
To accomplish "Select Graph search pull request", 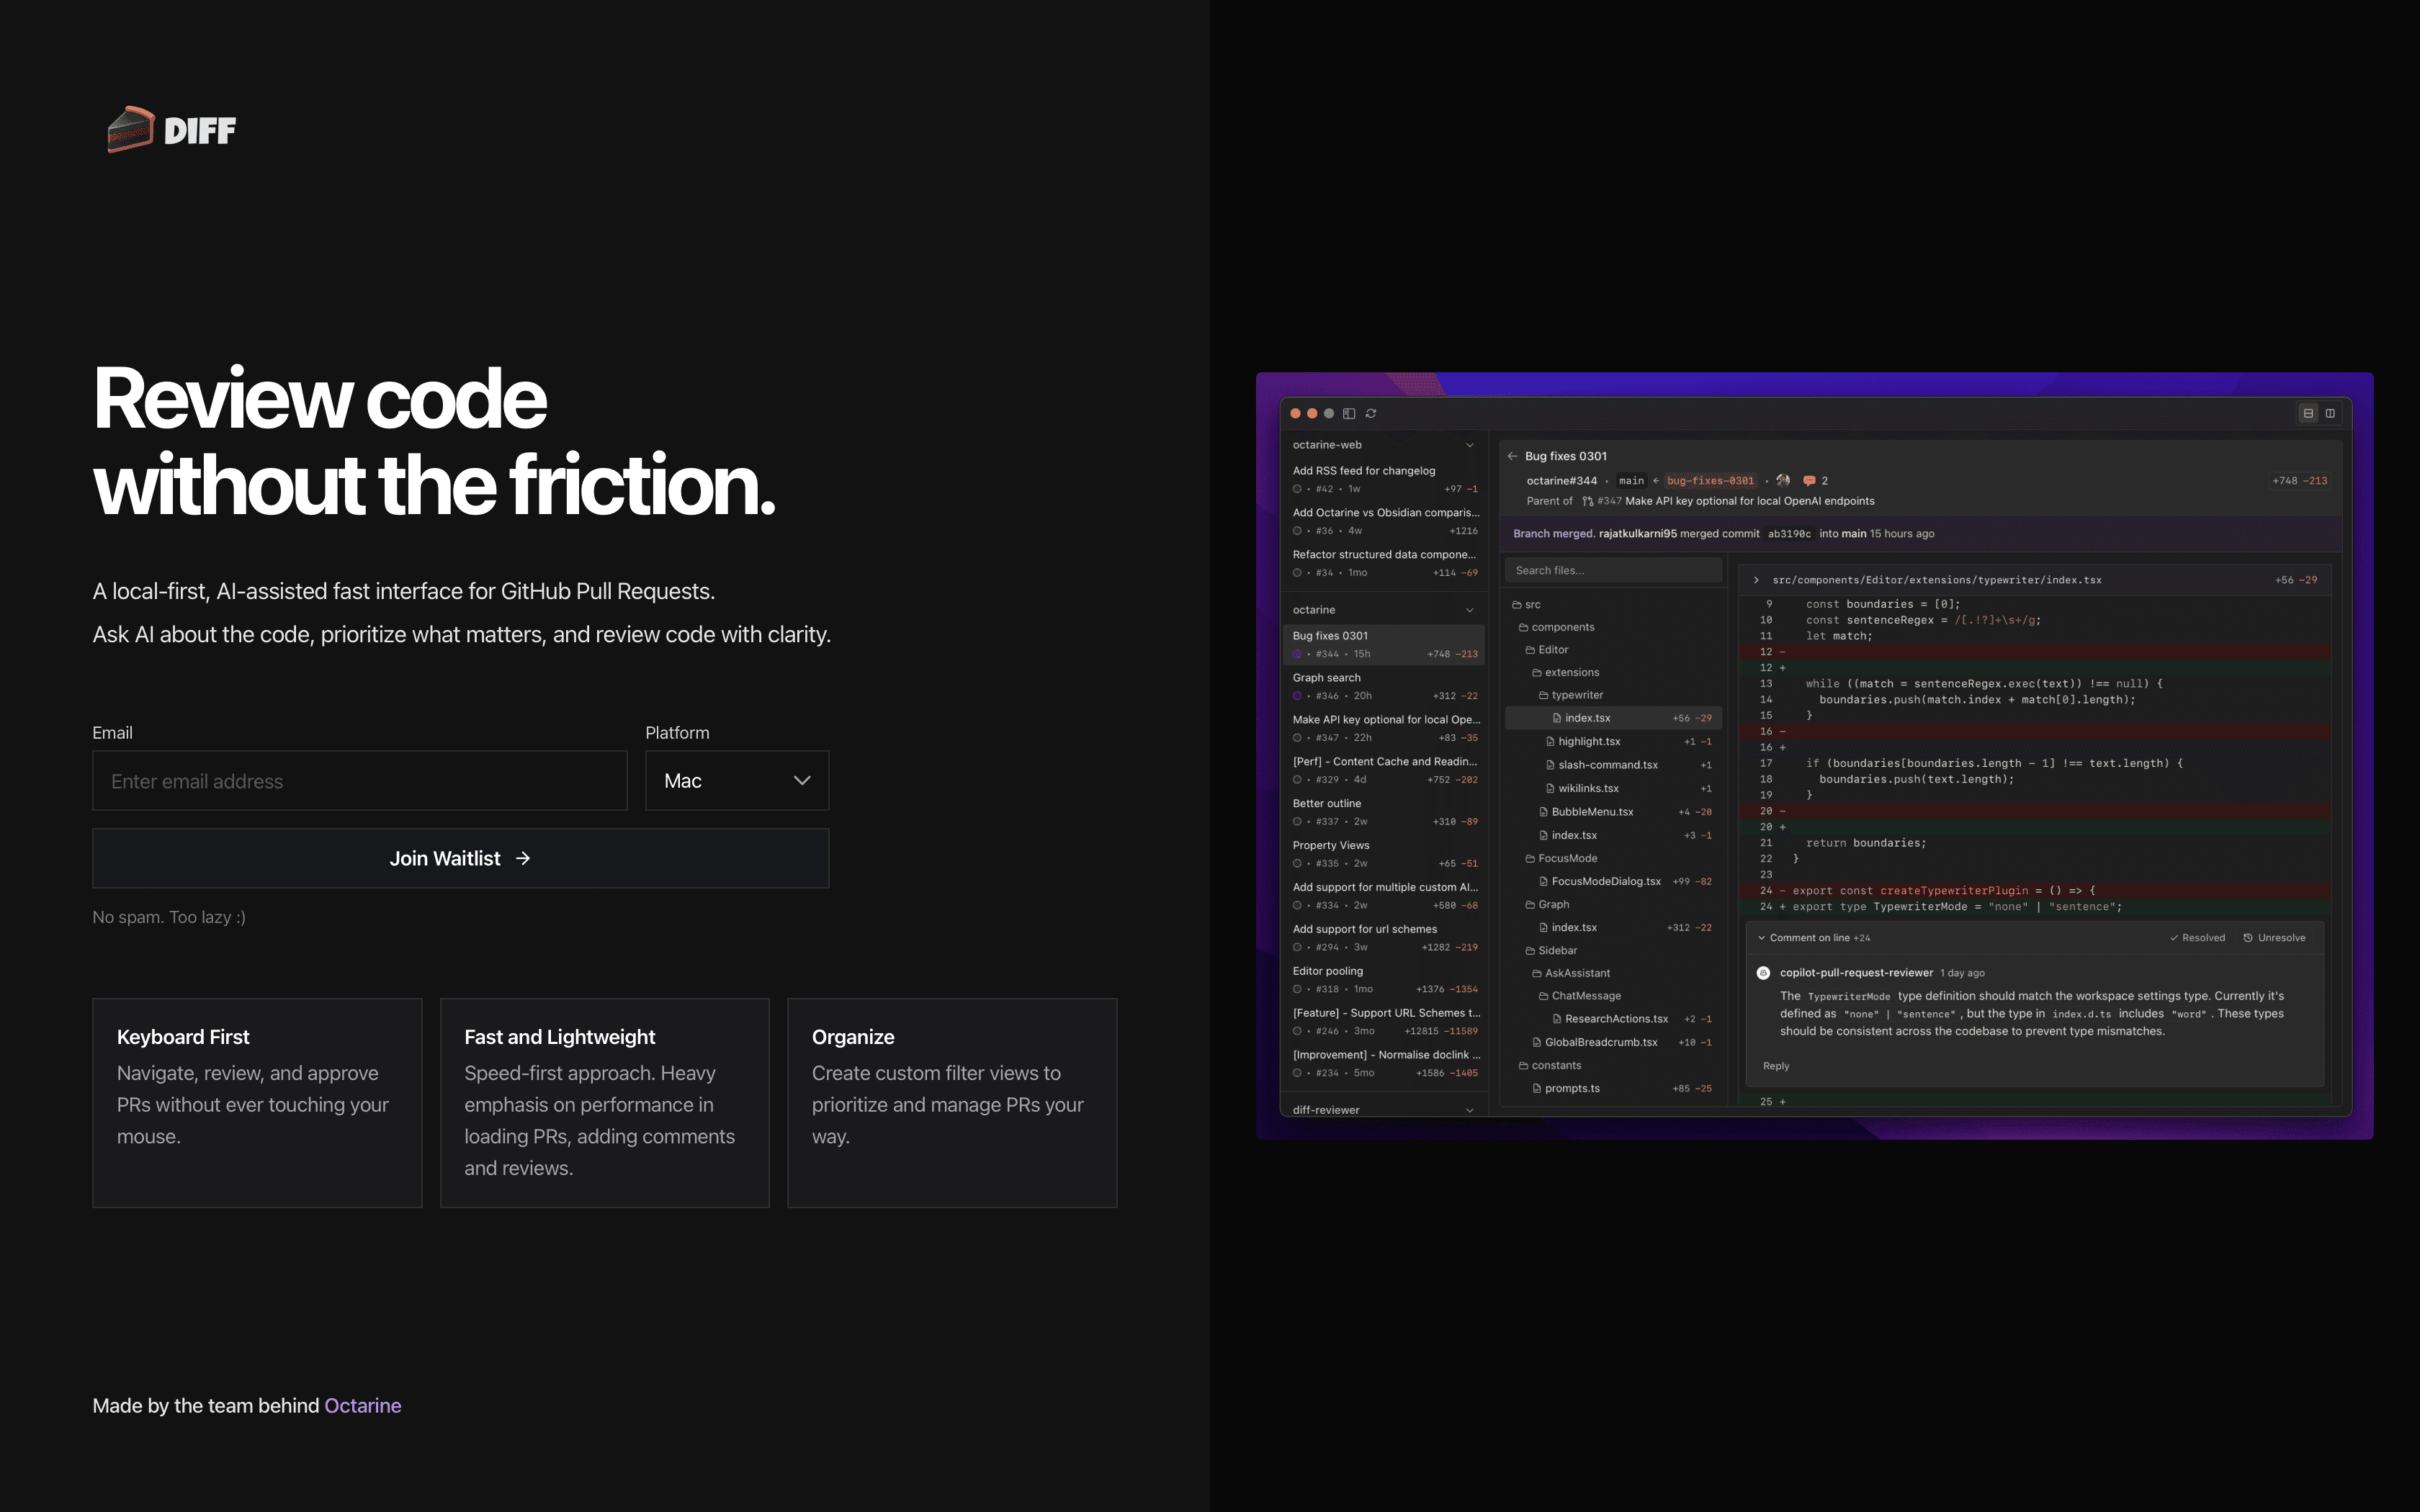I will [x=1384, y=687].
